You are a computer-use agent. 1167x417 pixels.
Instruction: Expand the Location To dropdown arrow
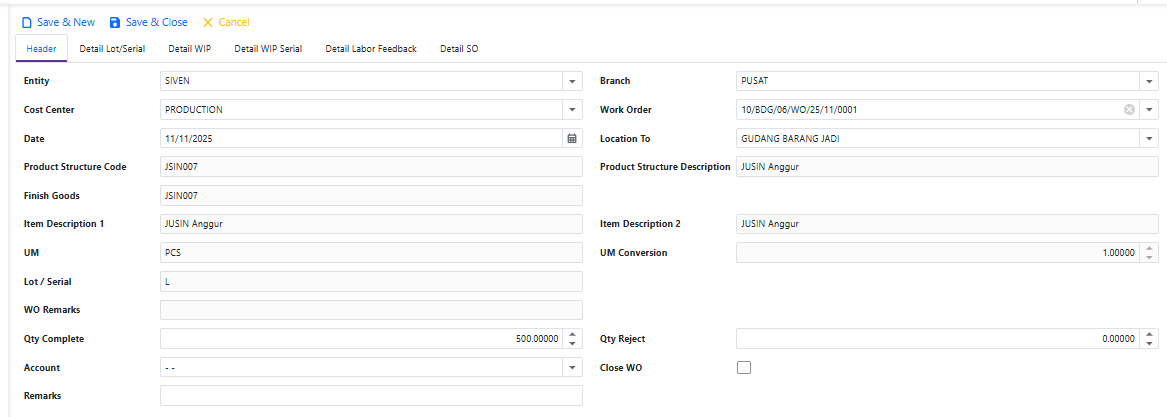[1148, 138]
